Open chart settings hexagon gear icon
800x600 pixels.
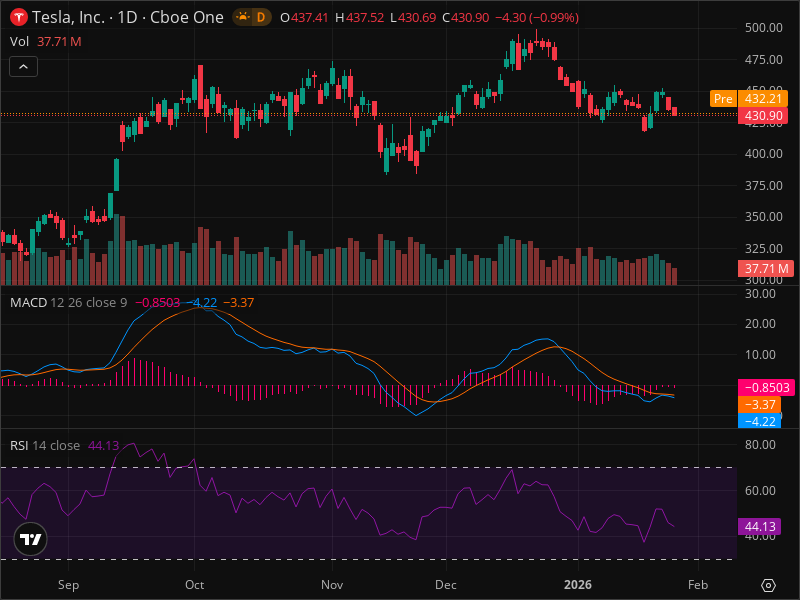768,585
